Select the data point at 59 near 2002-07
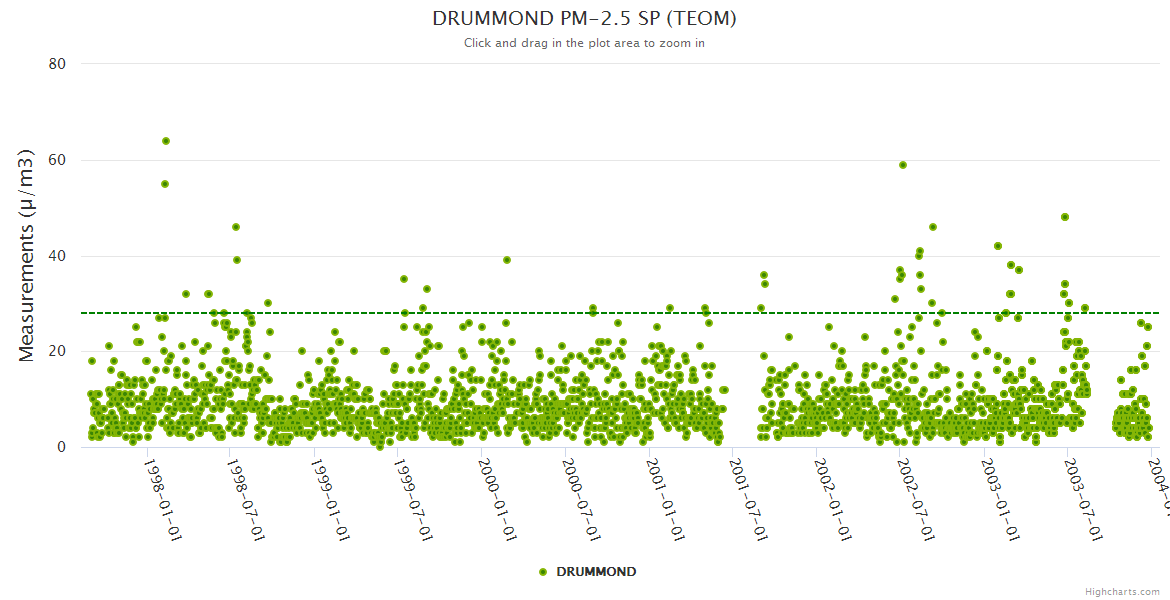Screen dimensions: 1170x600 click(x=903, y=165)
